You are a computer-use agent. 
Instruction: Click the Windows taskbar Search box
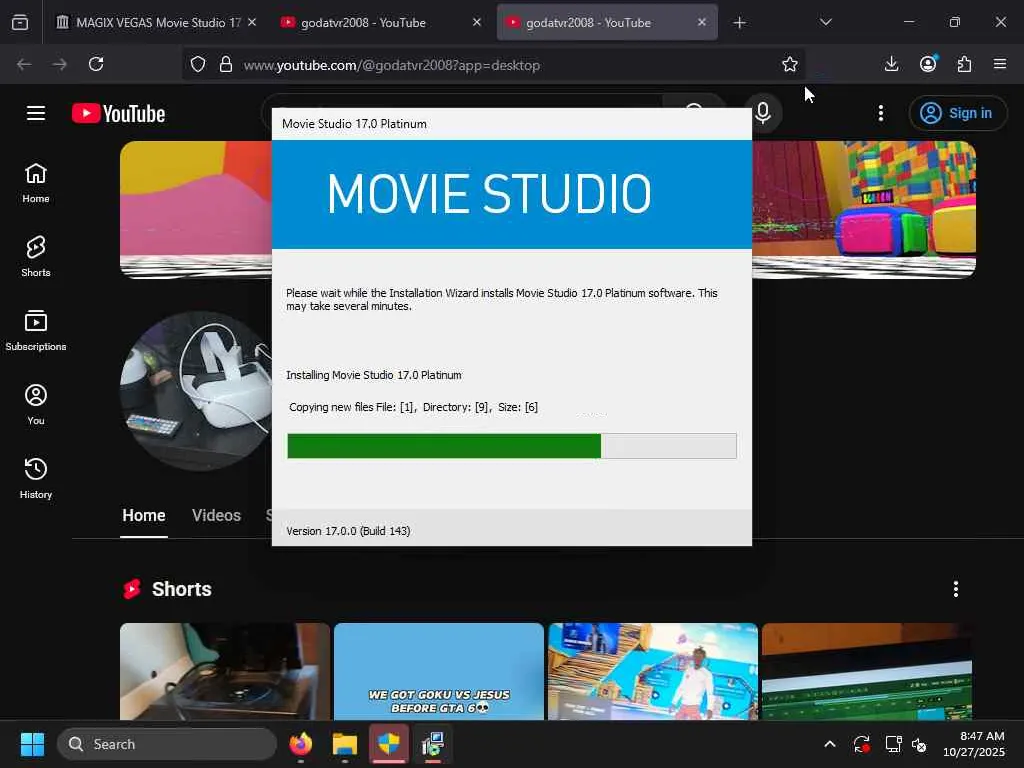tap(167, 744)
